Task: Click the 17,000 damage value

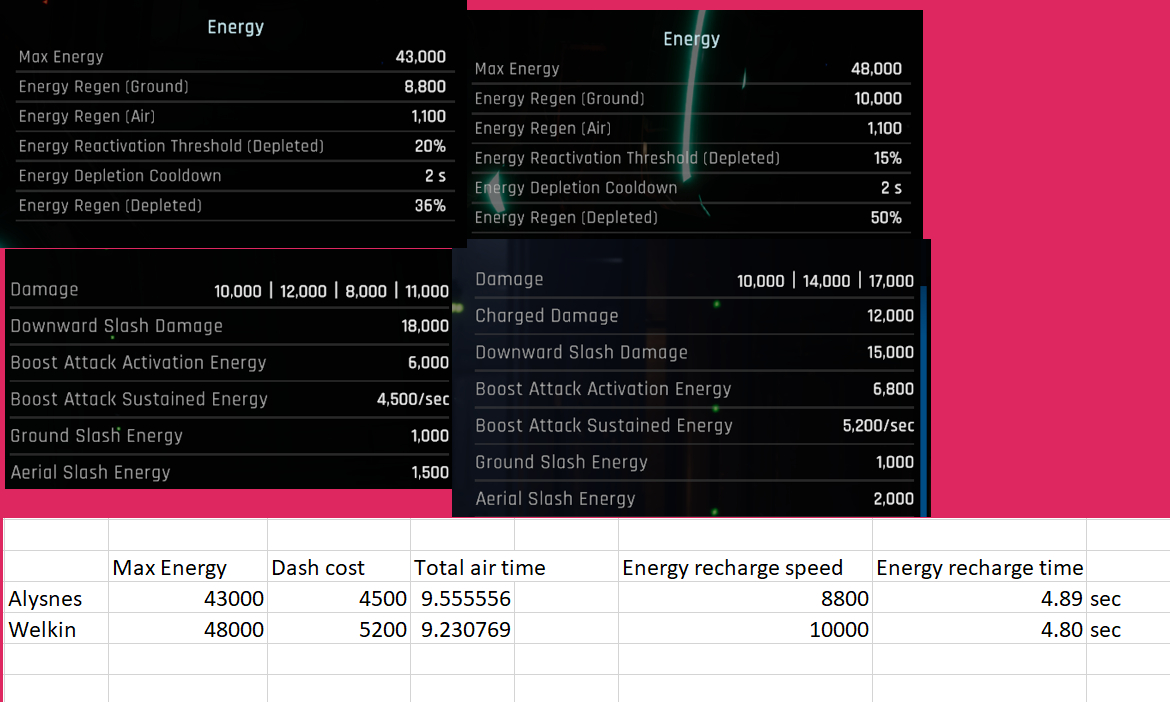Action: tap(891, 281)
